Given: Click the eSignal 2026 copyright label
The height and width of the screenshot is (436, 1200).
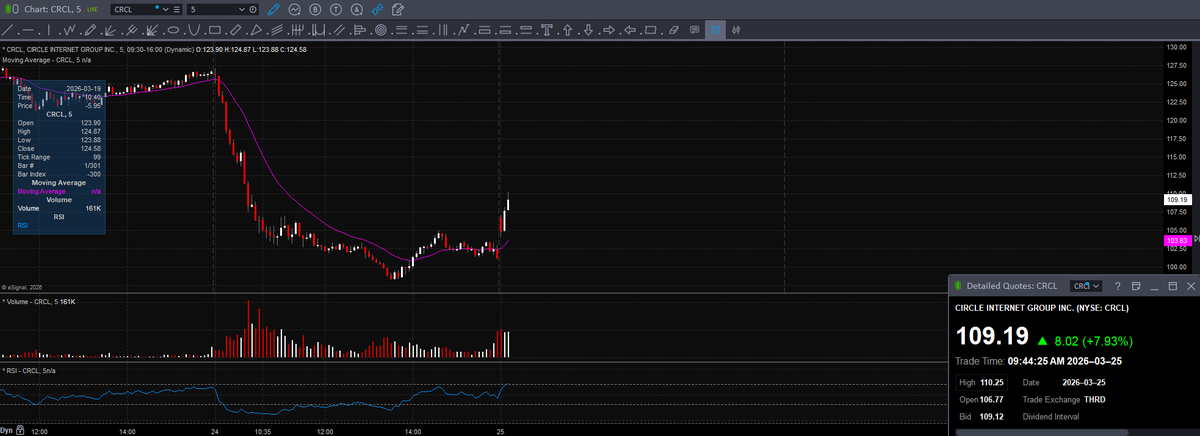Looking at the screenshot, I should 22,287.
